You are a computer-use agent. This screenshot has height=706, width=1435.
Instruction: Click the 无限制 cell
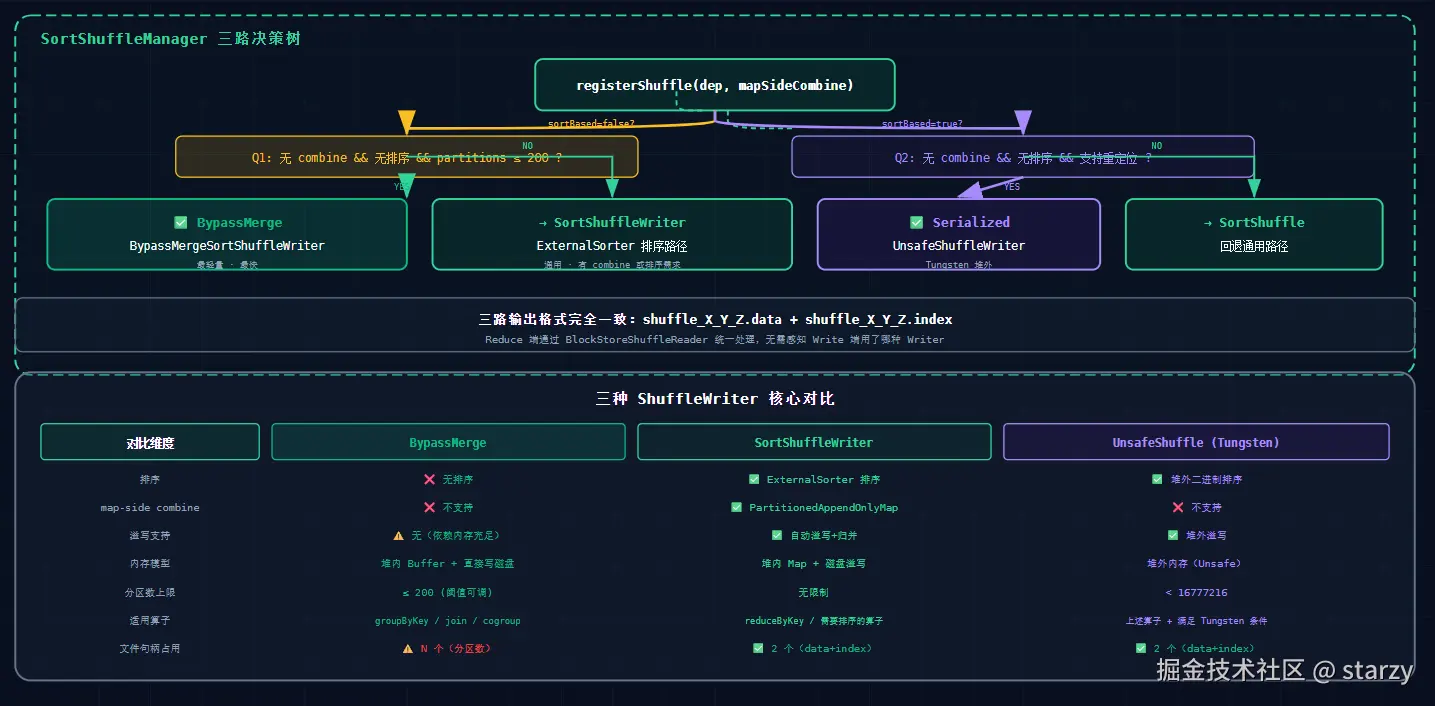(814, 592)
